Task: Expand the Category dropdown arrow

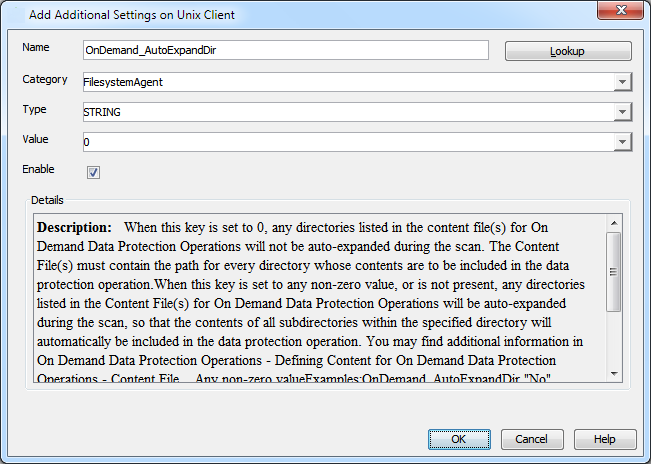Action: (622, 82)
